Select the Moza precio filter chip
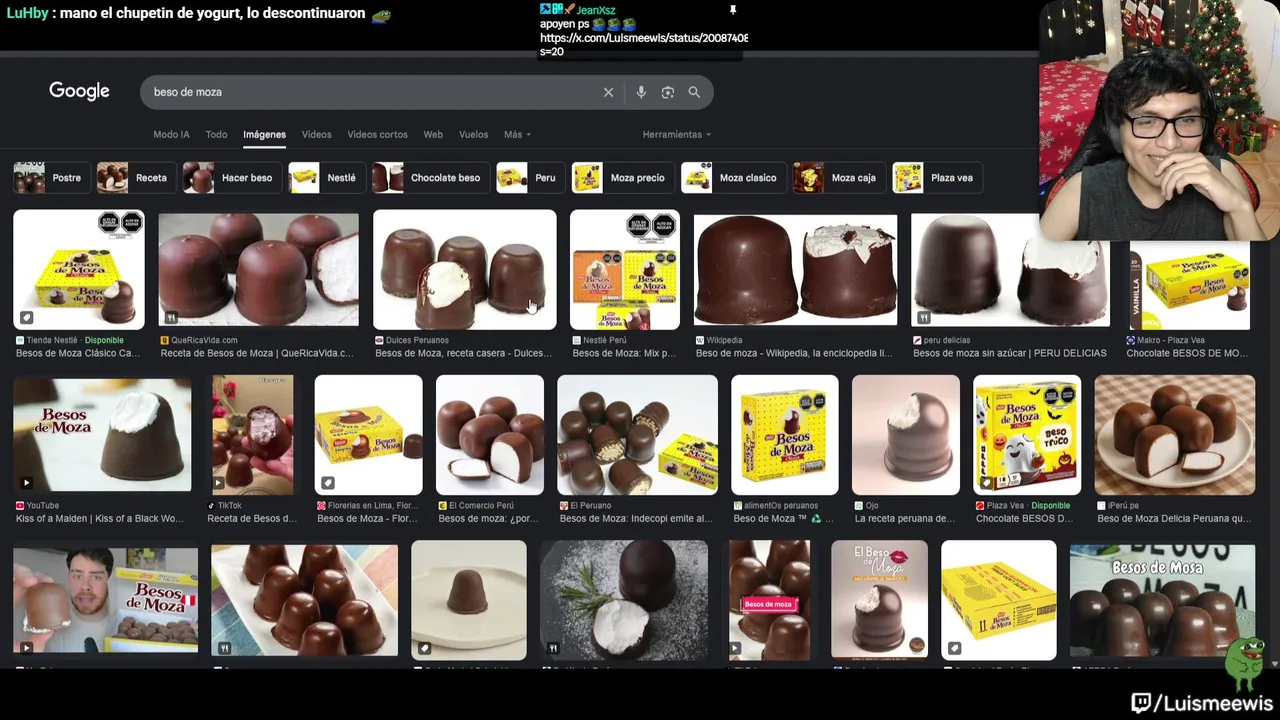The height and width of the screenshot is (720, 1280). (622, 178)
